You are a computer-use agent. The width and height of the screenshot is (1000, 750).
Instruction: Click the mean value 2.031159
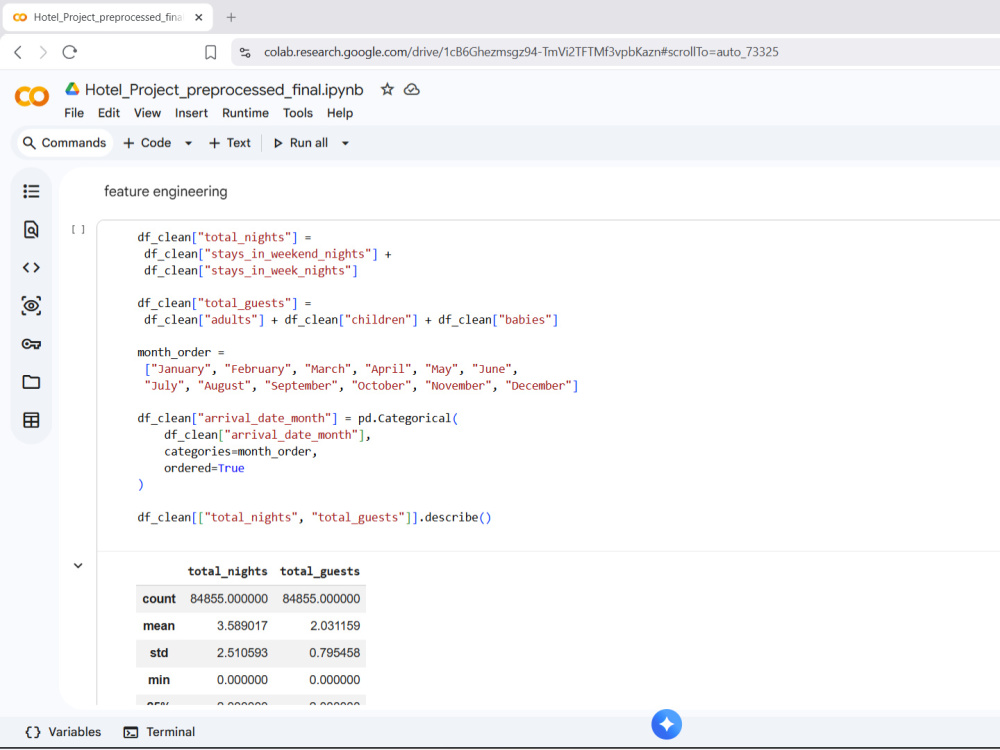coord(335,626)
